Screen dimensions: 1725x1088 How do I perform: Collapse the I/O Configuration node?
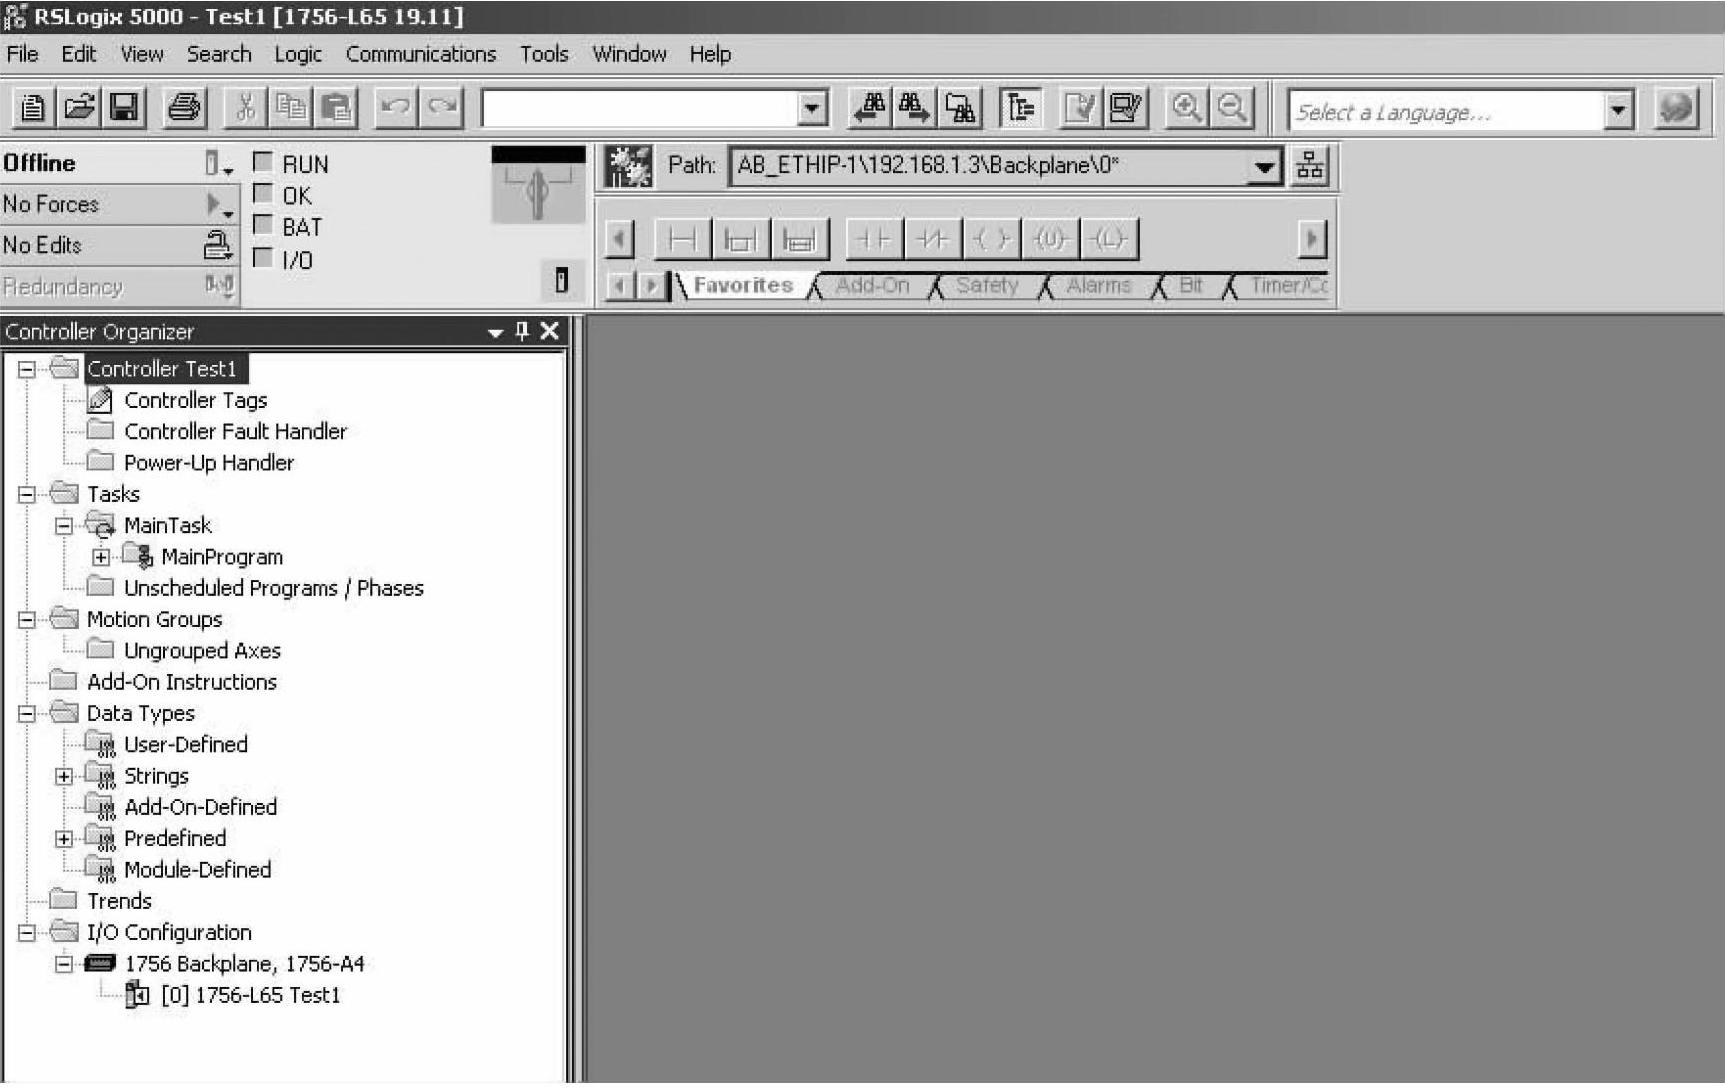(27, 933)
